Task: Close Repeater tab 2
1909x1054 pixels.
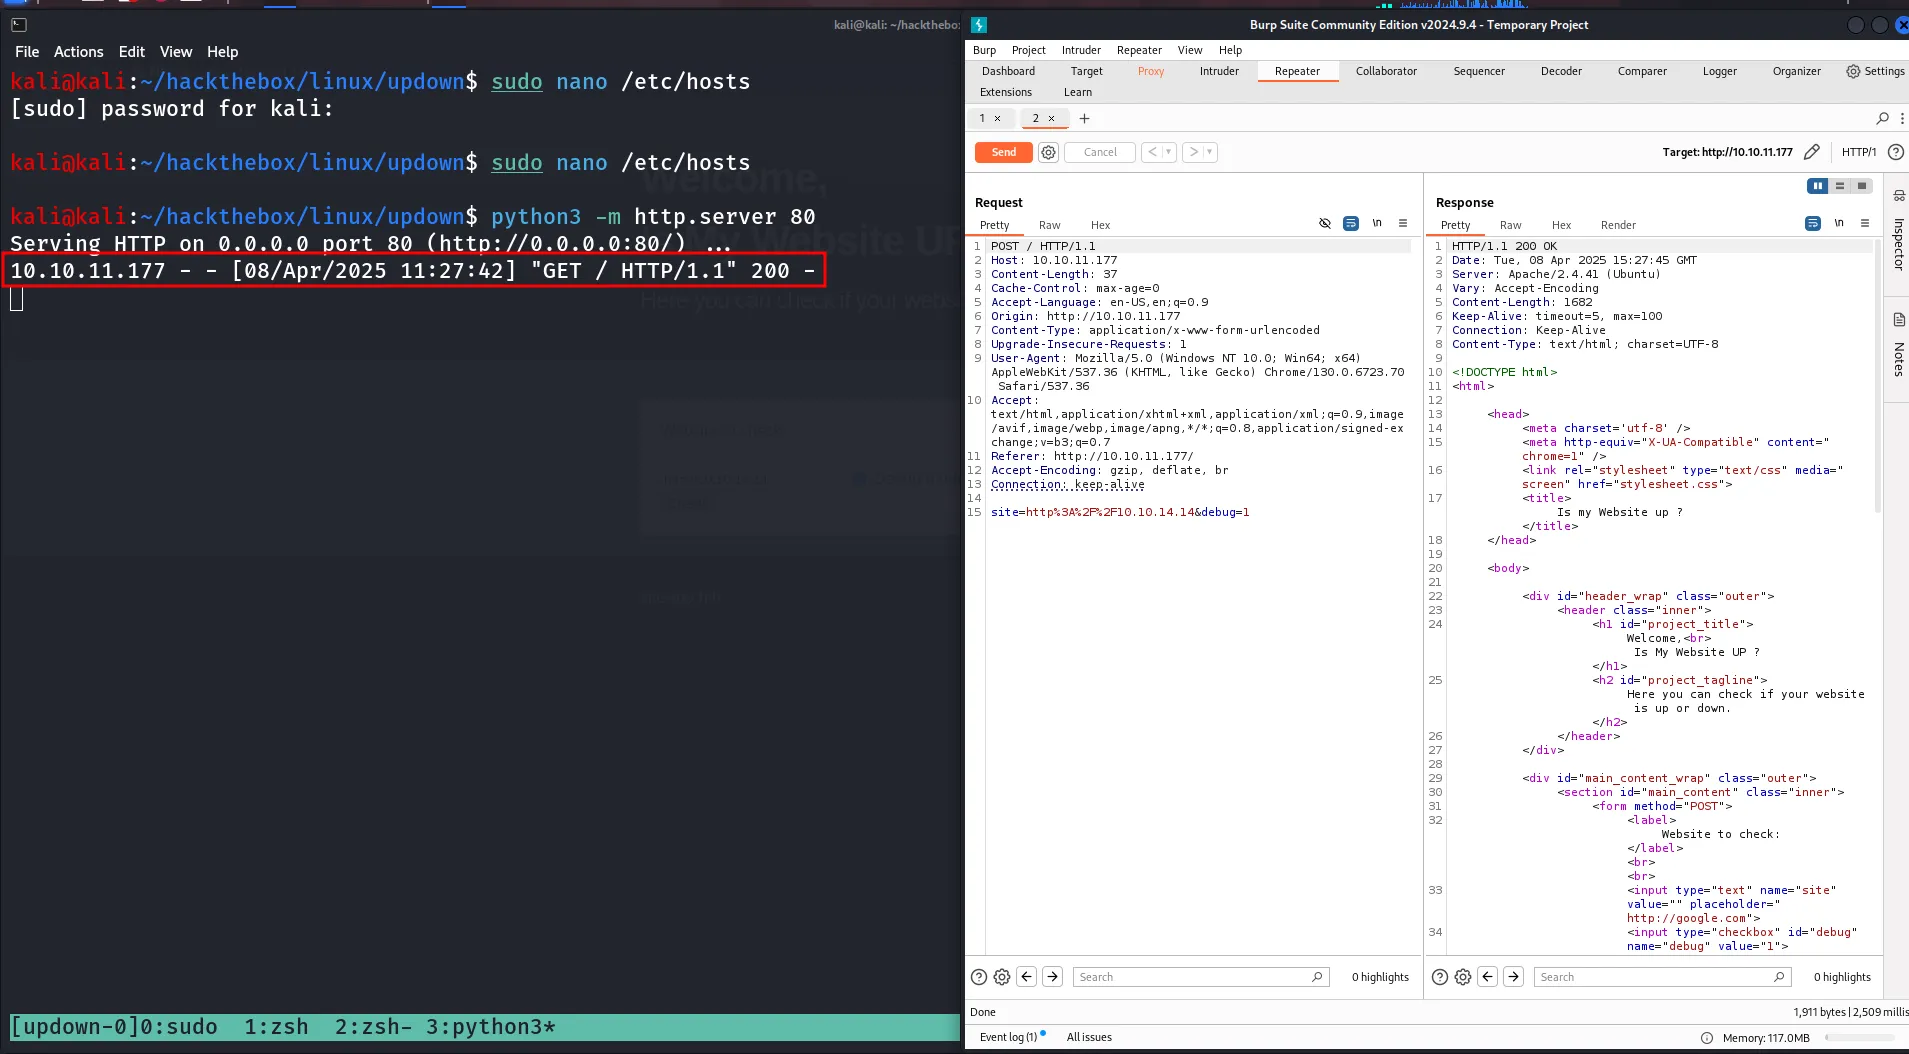Action: click(x=1051, y=118)
